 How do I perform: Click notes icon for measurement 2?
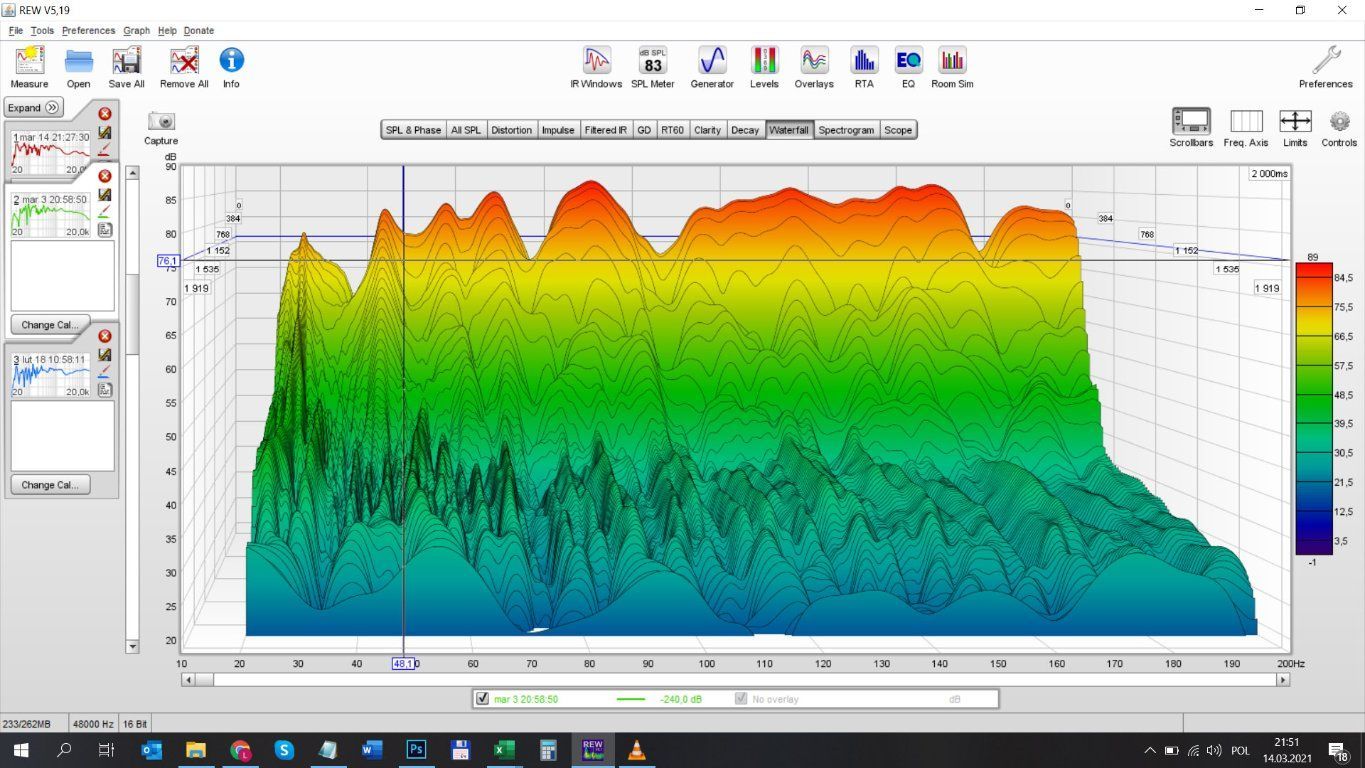click(x=105, y=230)
